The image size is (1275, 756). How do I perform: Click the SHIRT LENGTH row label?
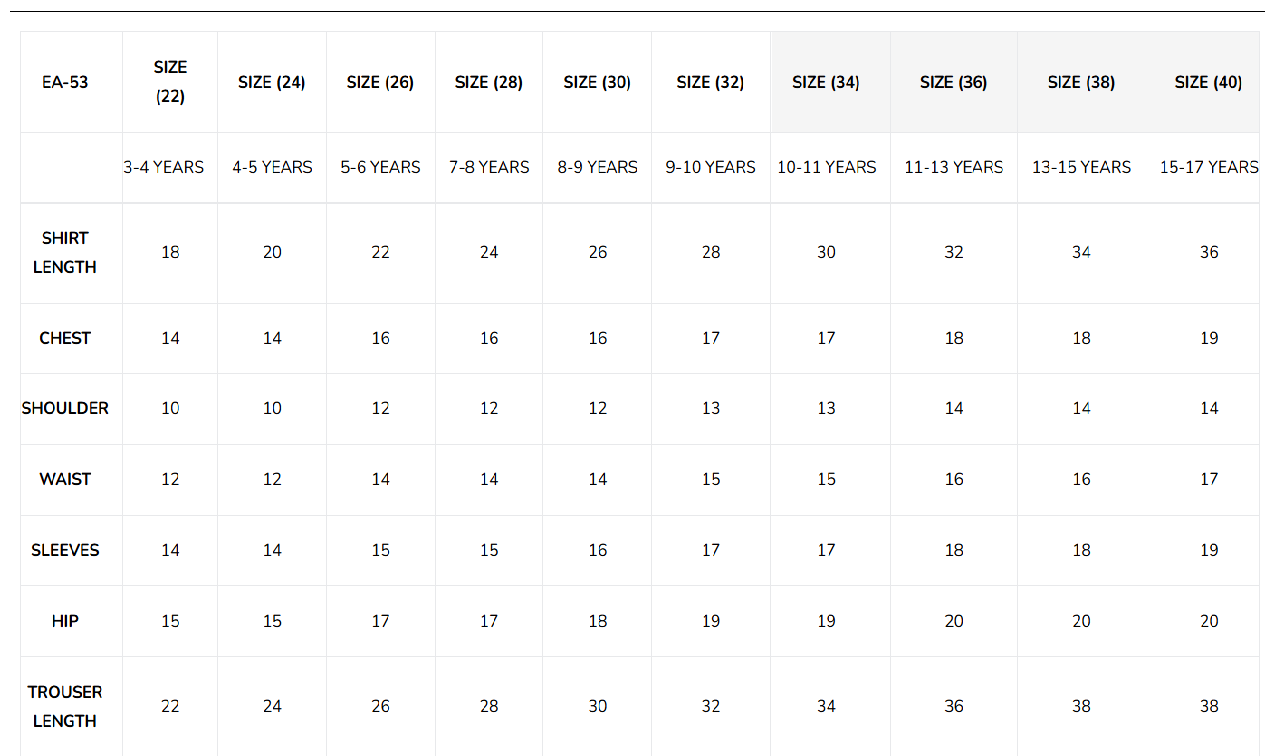65,253
